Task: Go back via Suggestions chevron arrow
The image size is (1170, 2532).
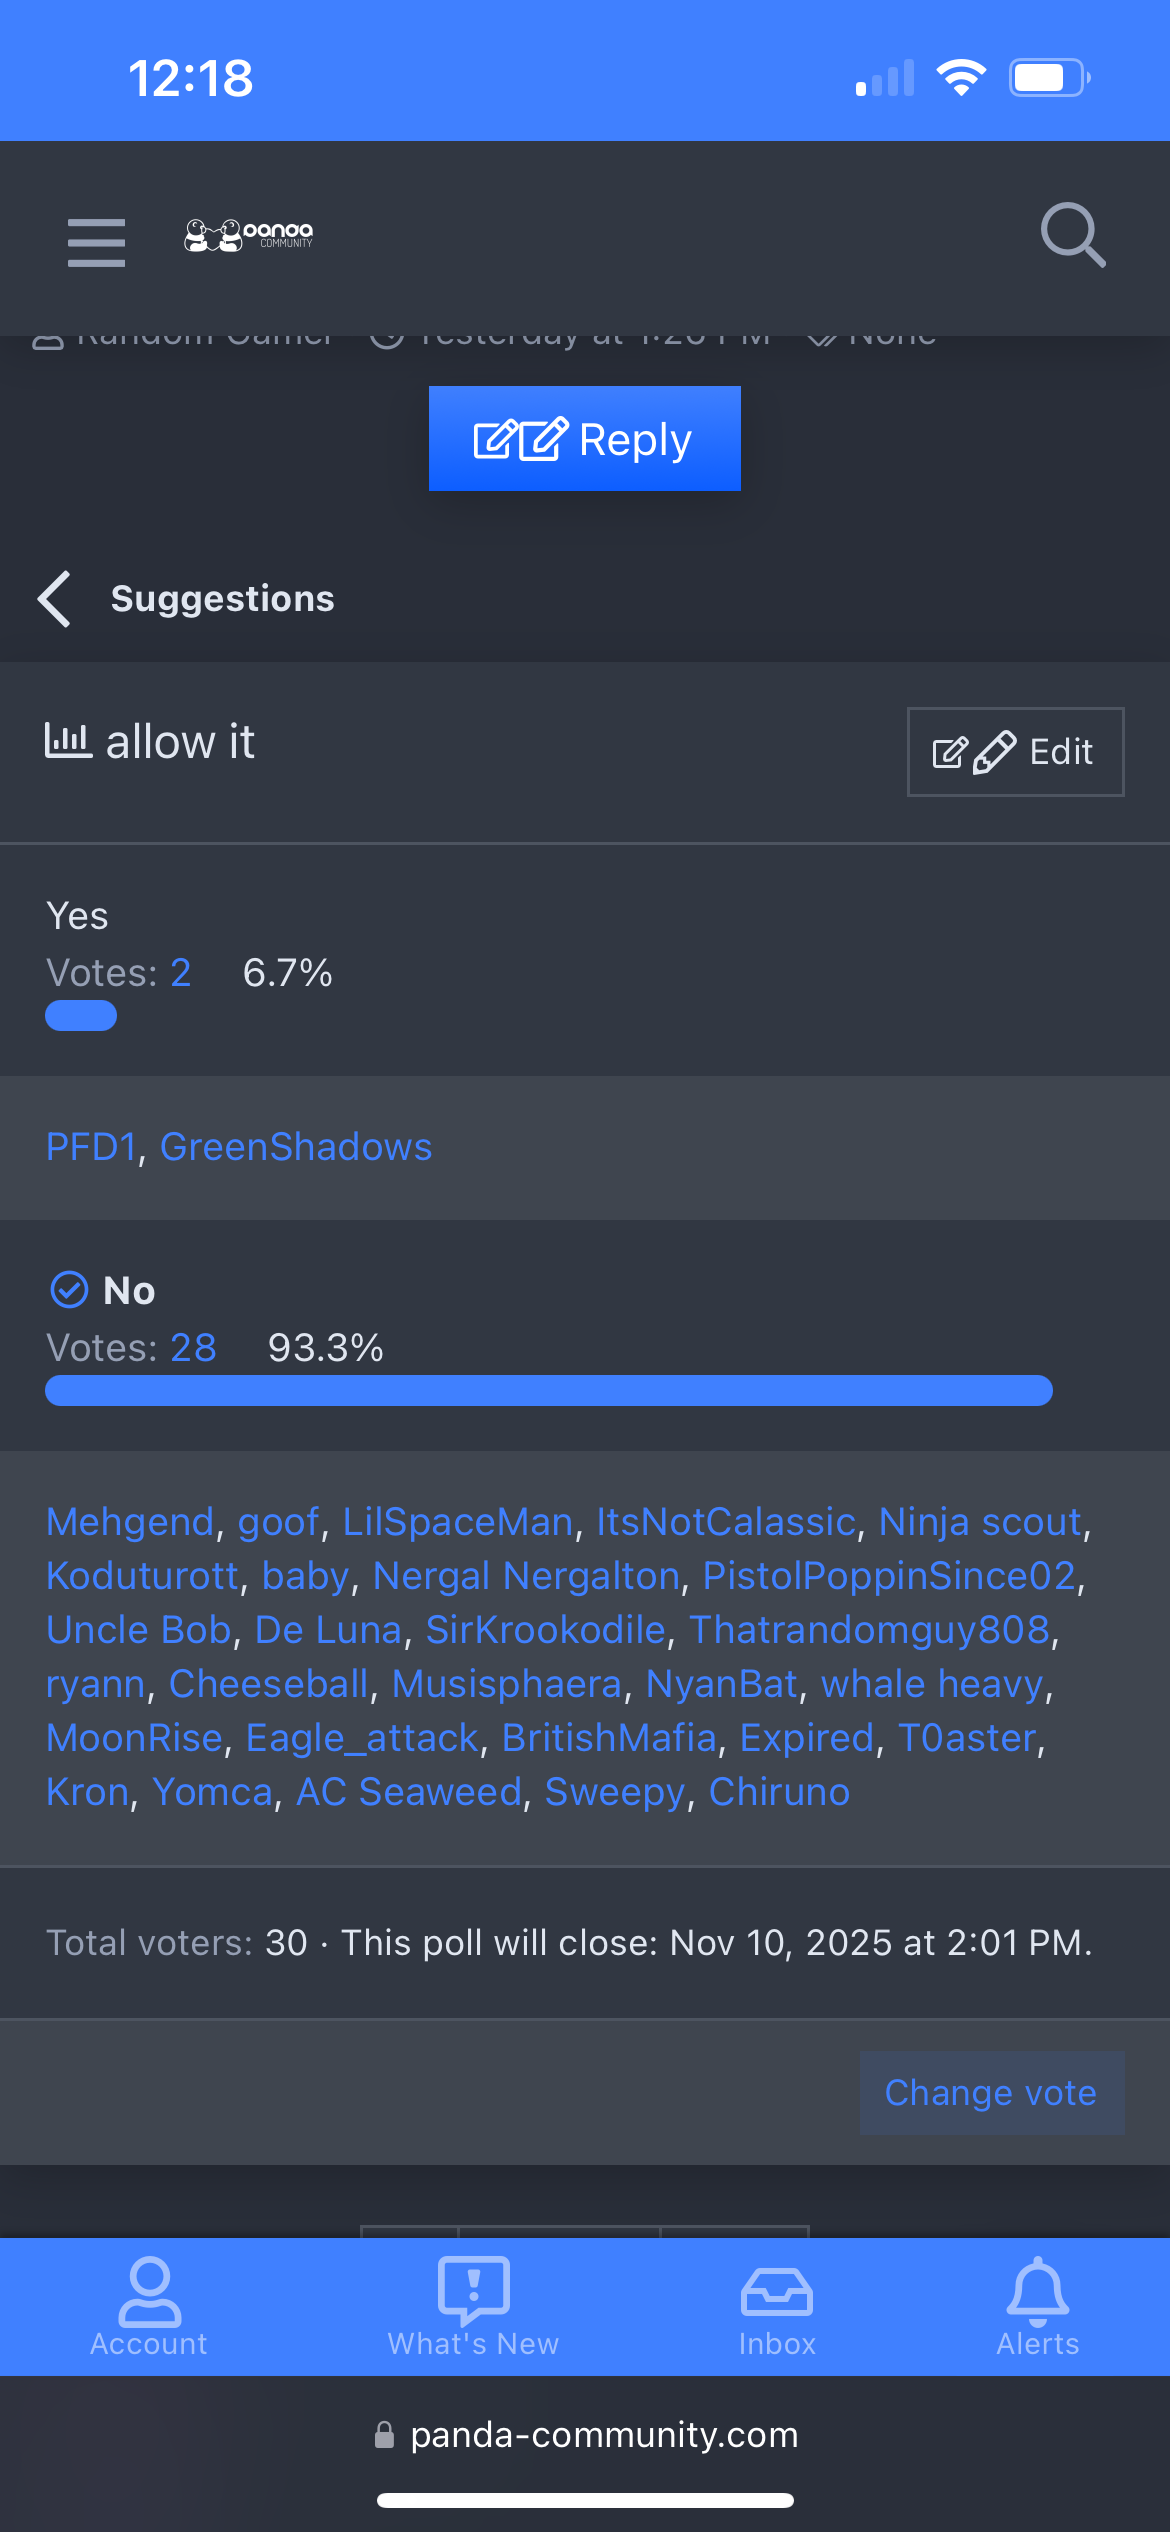Action: point(55,599)
